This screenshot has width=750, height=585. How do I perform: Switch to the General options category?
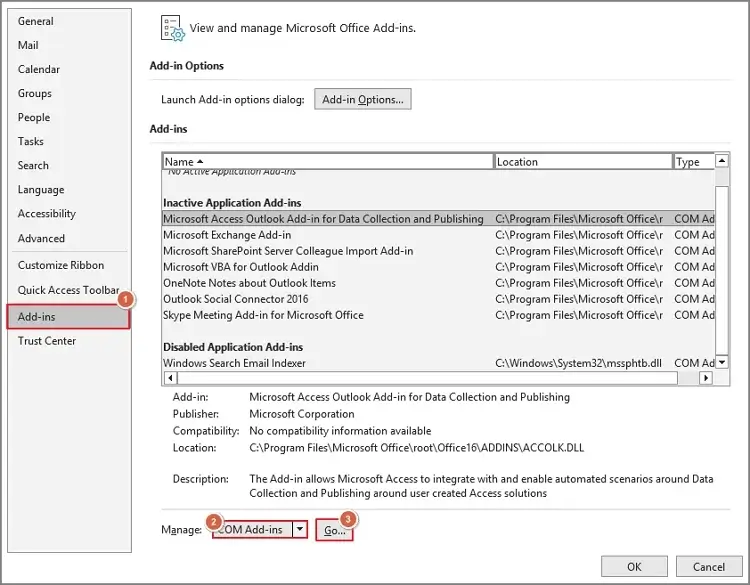36,21
